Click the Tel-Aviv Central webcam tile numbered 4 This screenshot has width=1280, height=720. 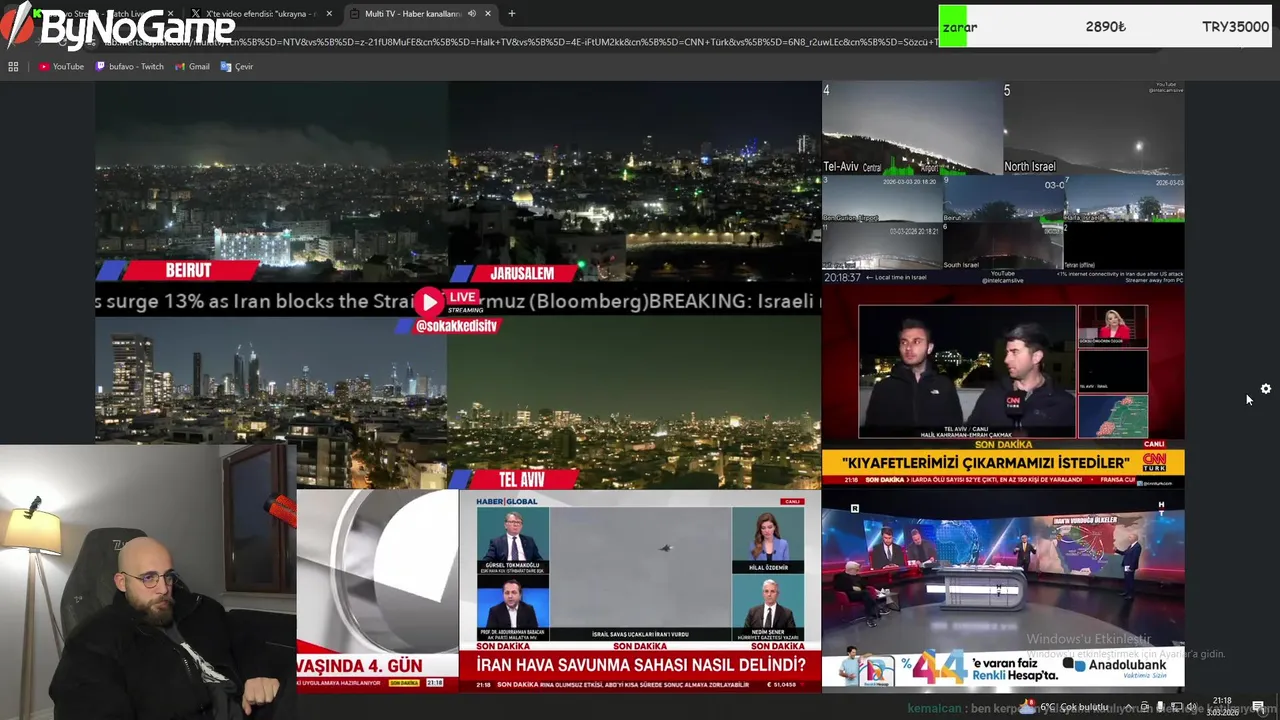(912, 128)
